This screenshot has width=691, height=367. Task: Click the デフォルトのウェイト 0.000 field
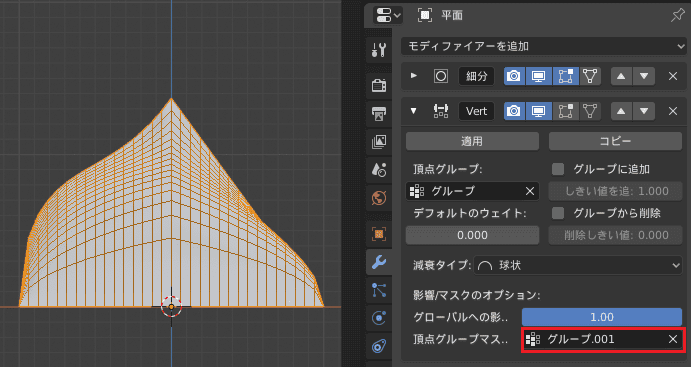(x=472, y=235)
